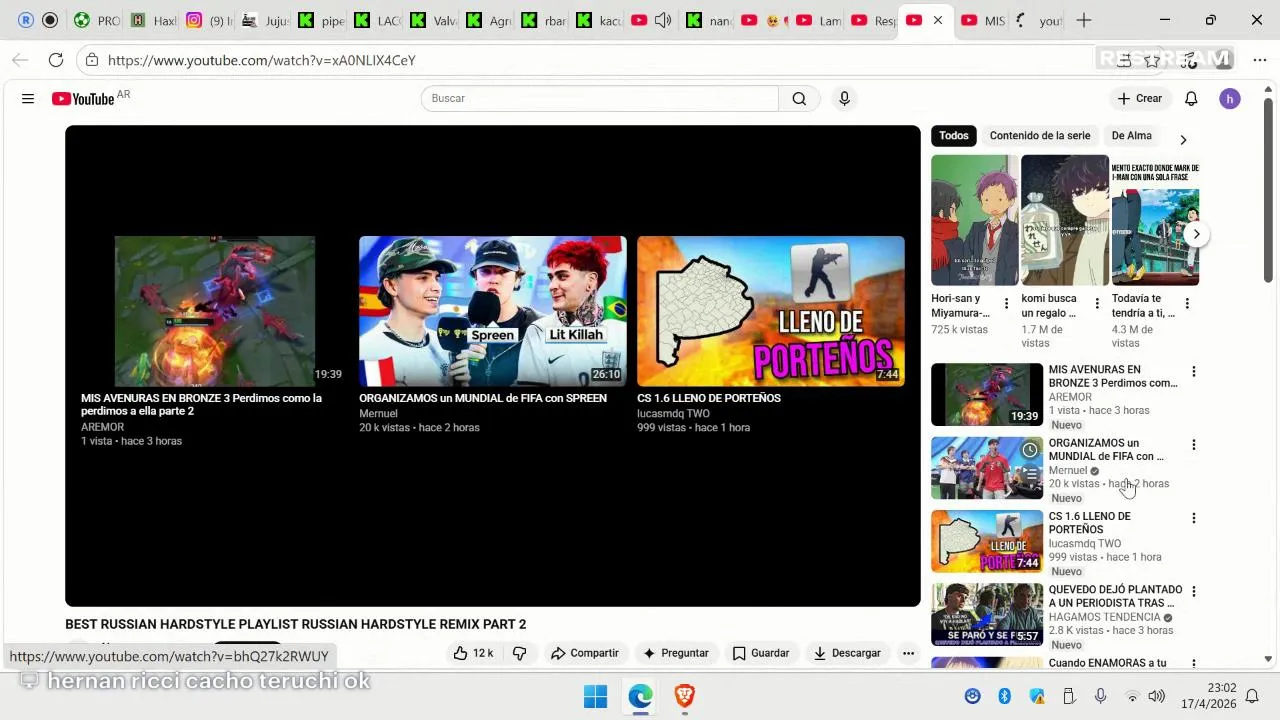Image resolution: width=1280 pixels, height=720 pixels.
Task: Select the Todos filter chip
Action: (954, 136)
